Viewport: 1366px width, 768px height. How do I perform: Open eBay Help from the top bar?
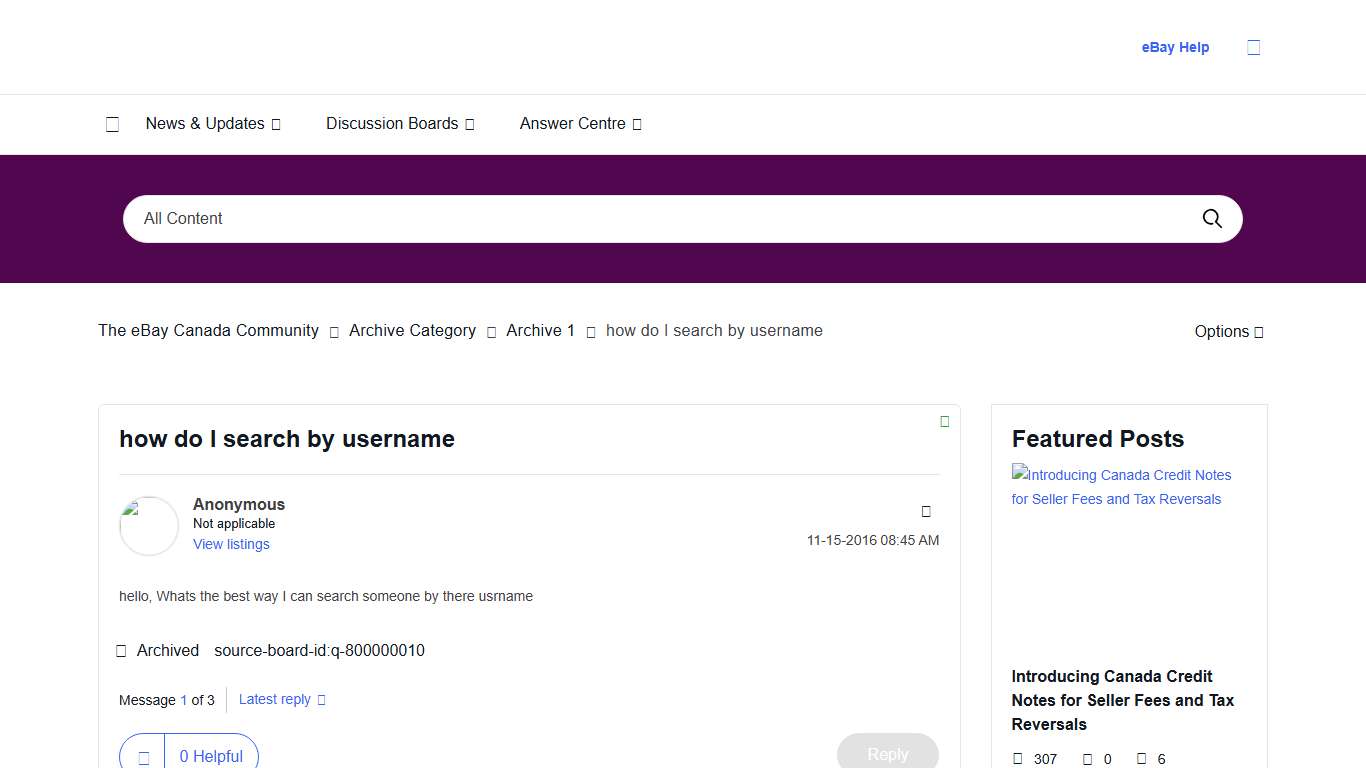(x=1175, y=46)
